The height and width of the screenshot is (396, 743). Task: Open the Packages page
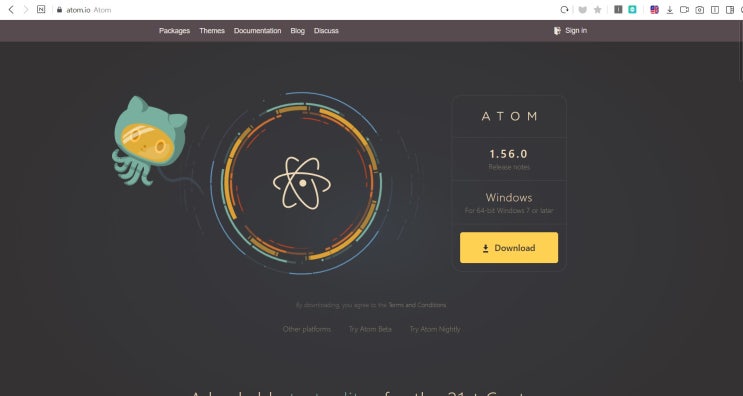click(x=174, y=30)
